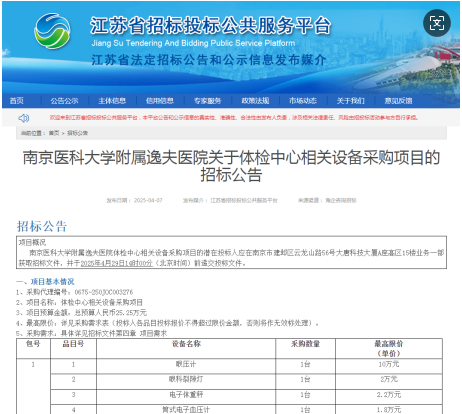Viewport: 462px width, 414px height.
Task: Select the 政策法规 menu item
Action: 255,101
